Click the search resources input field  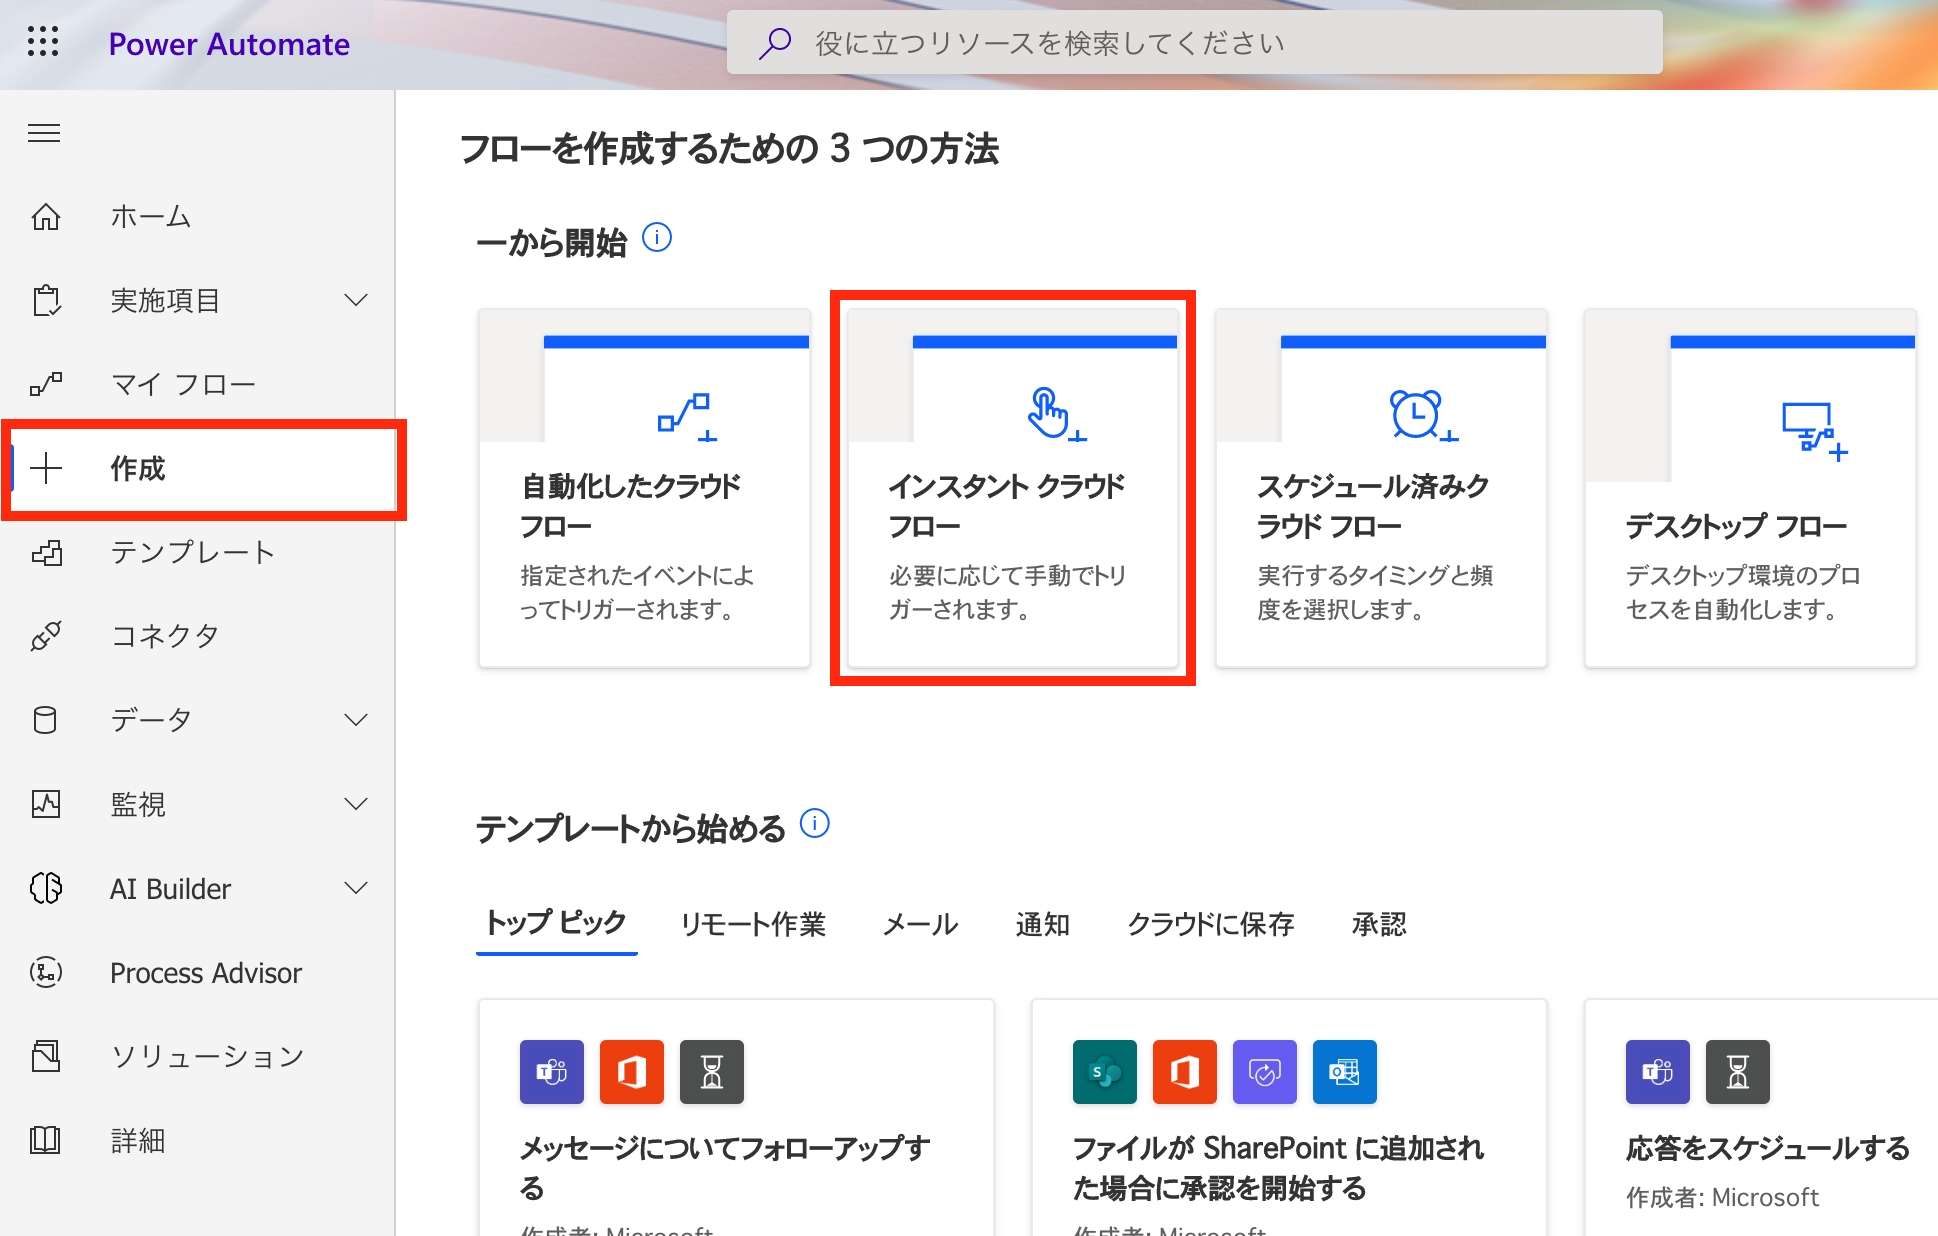point(1194,42)
